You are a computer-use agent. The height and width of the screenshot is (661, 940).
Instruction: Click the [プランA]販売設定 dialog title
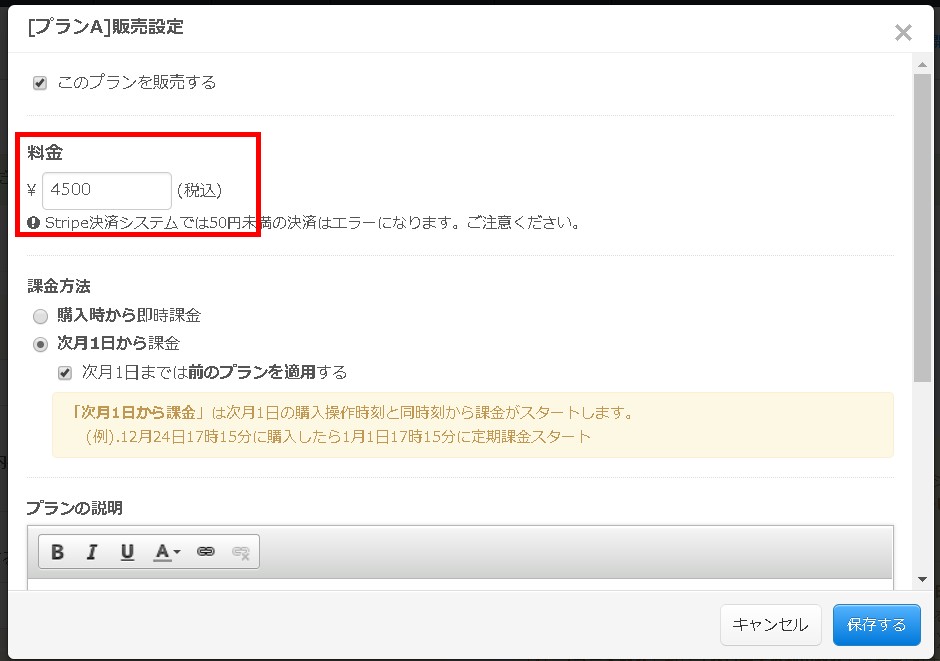coord(106,27)
